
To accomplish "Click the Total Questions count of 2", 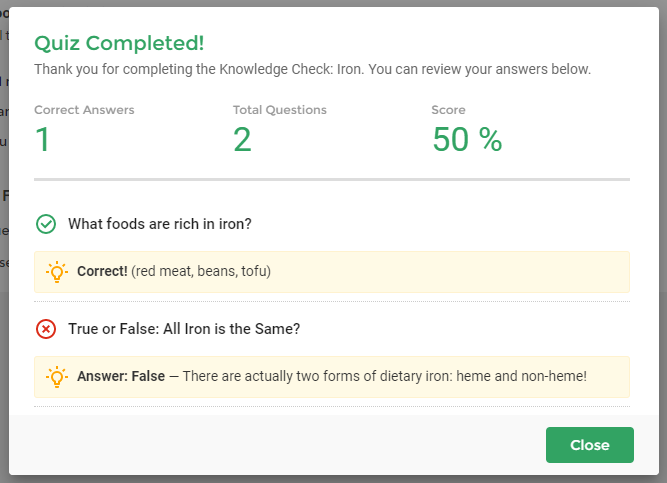I will 242,140.
